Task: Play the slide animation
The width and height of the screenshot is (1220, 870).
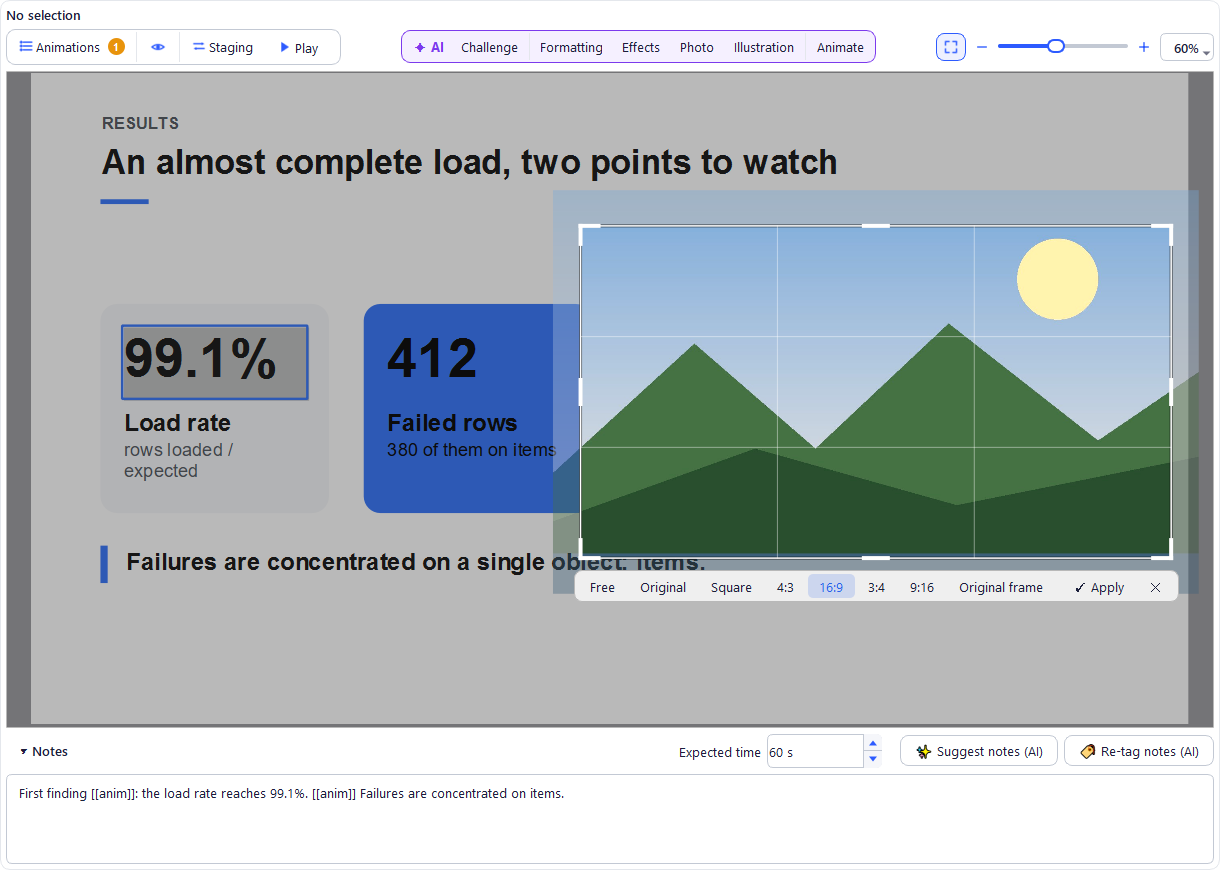Action: point(299,47)
